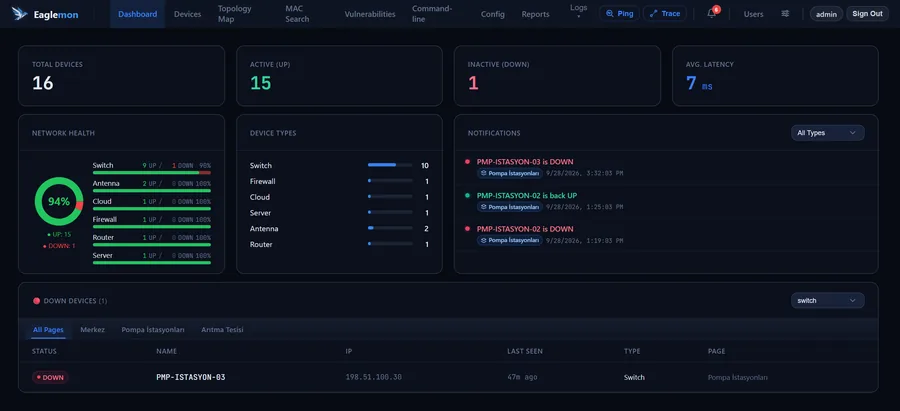Click the Antenna row in Device Types
900x411 pixels.
pos(339,228)
